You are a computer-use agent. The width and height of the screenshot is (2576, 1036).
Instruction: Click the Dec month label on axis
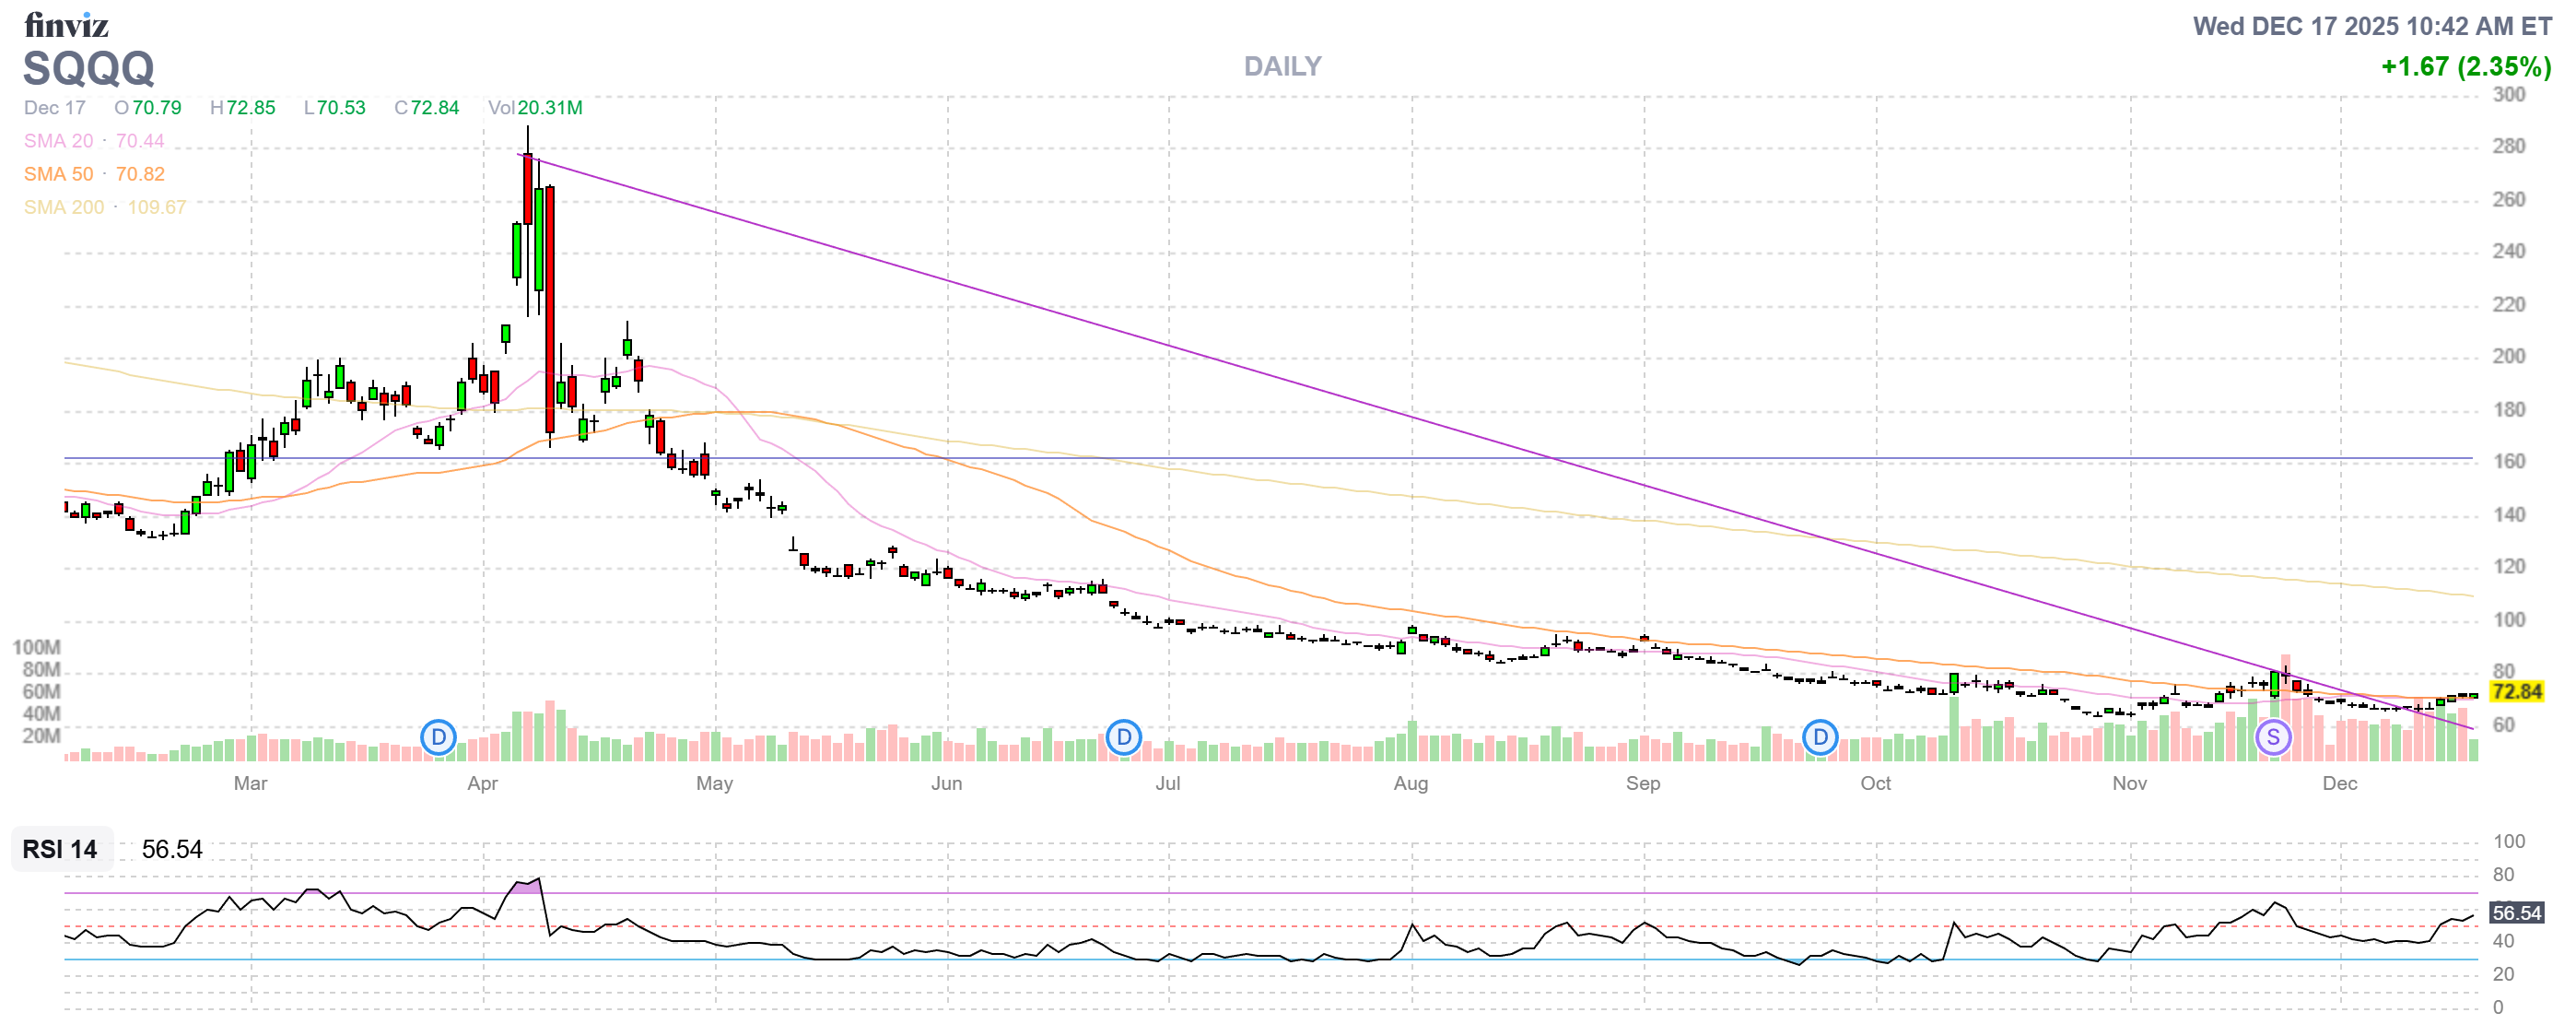(2339, 783)
